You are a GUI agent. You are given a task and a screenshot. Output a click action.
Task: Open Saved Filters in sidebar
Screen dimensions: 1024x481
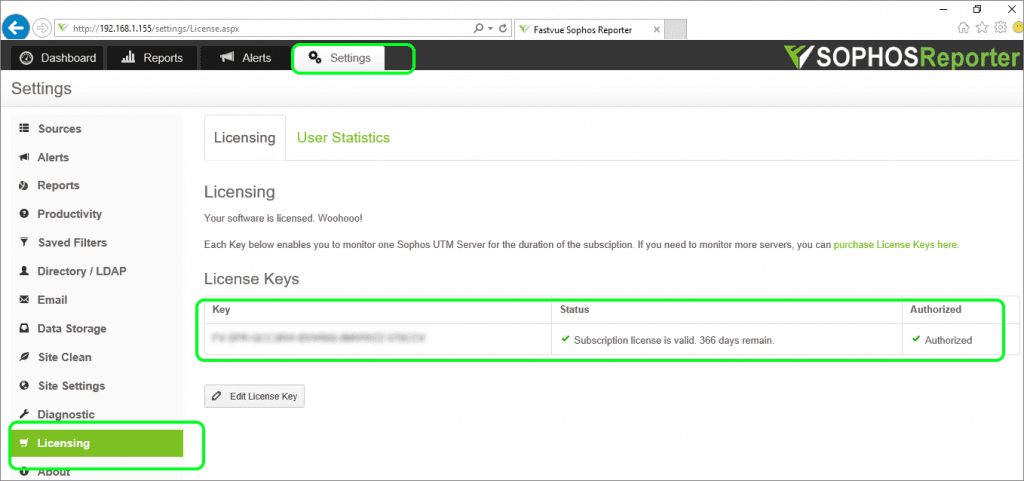click(97, 242)
